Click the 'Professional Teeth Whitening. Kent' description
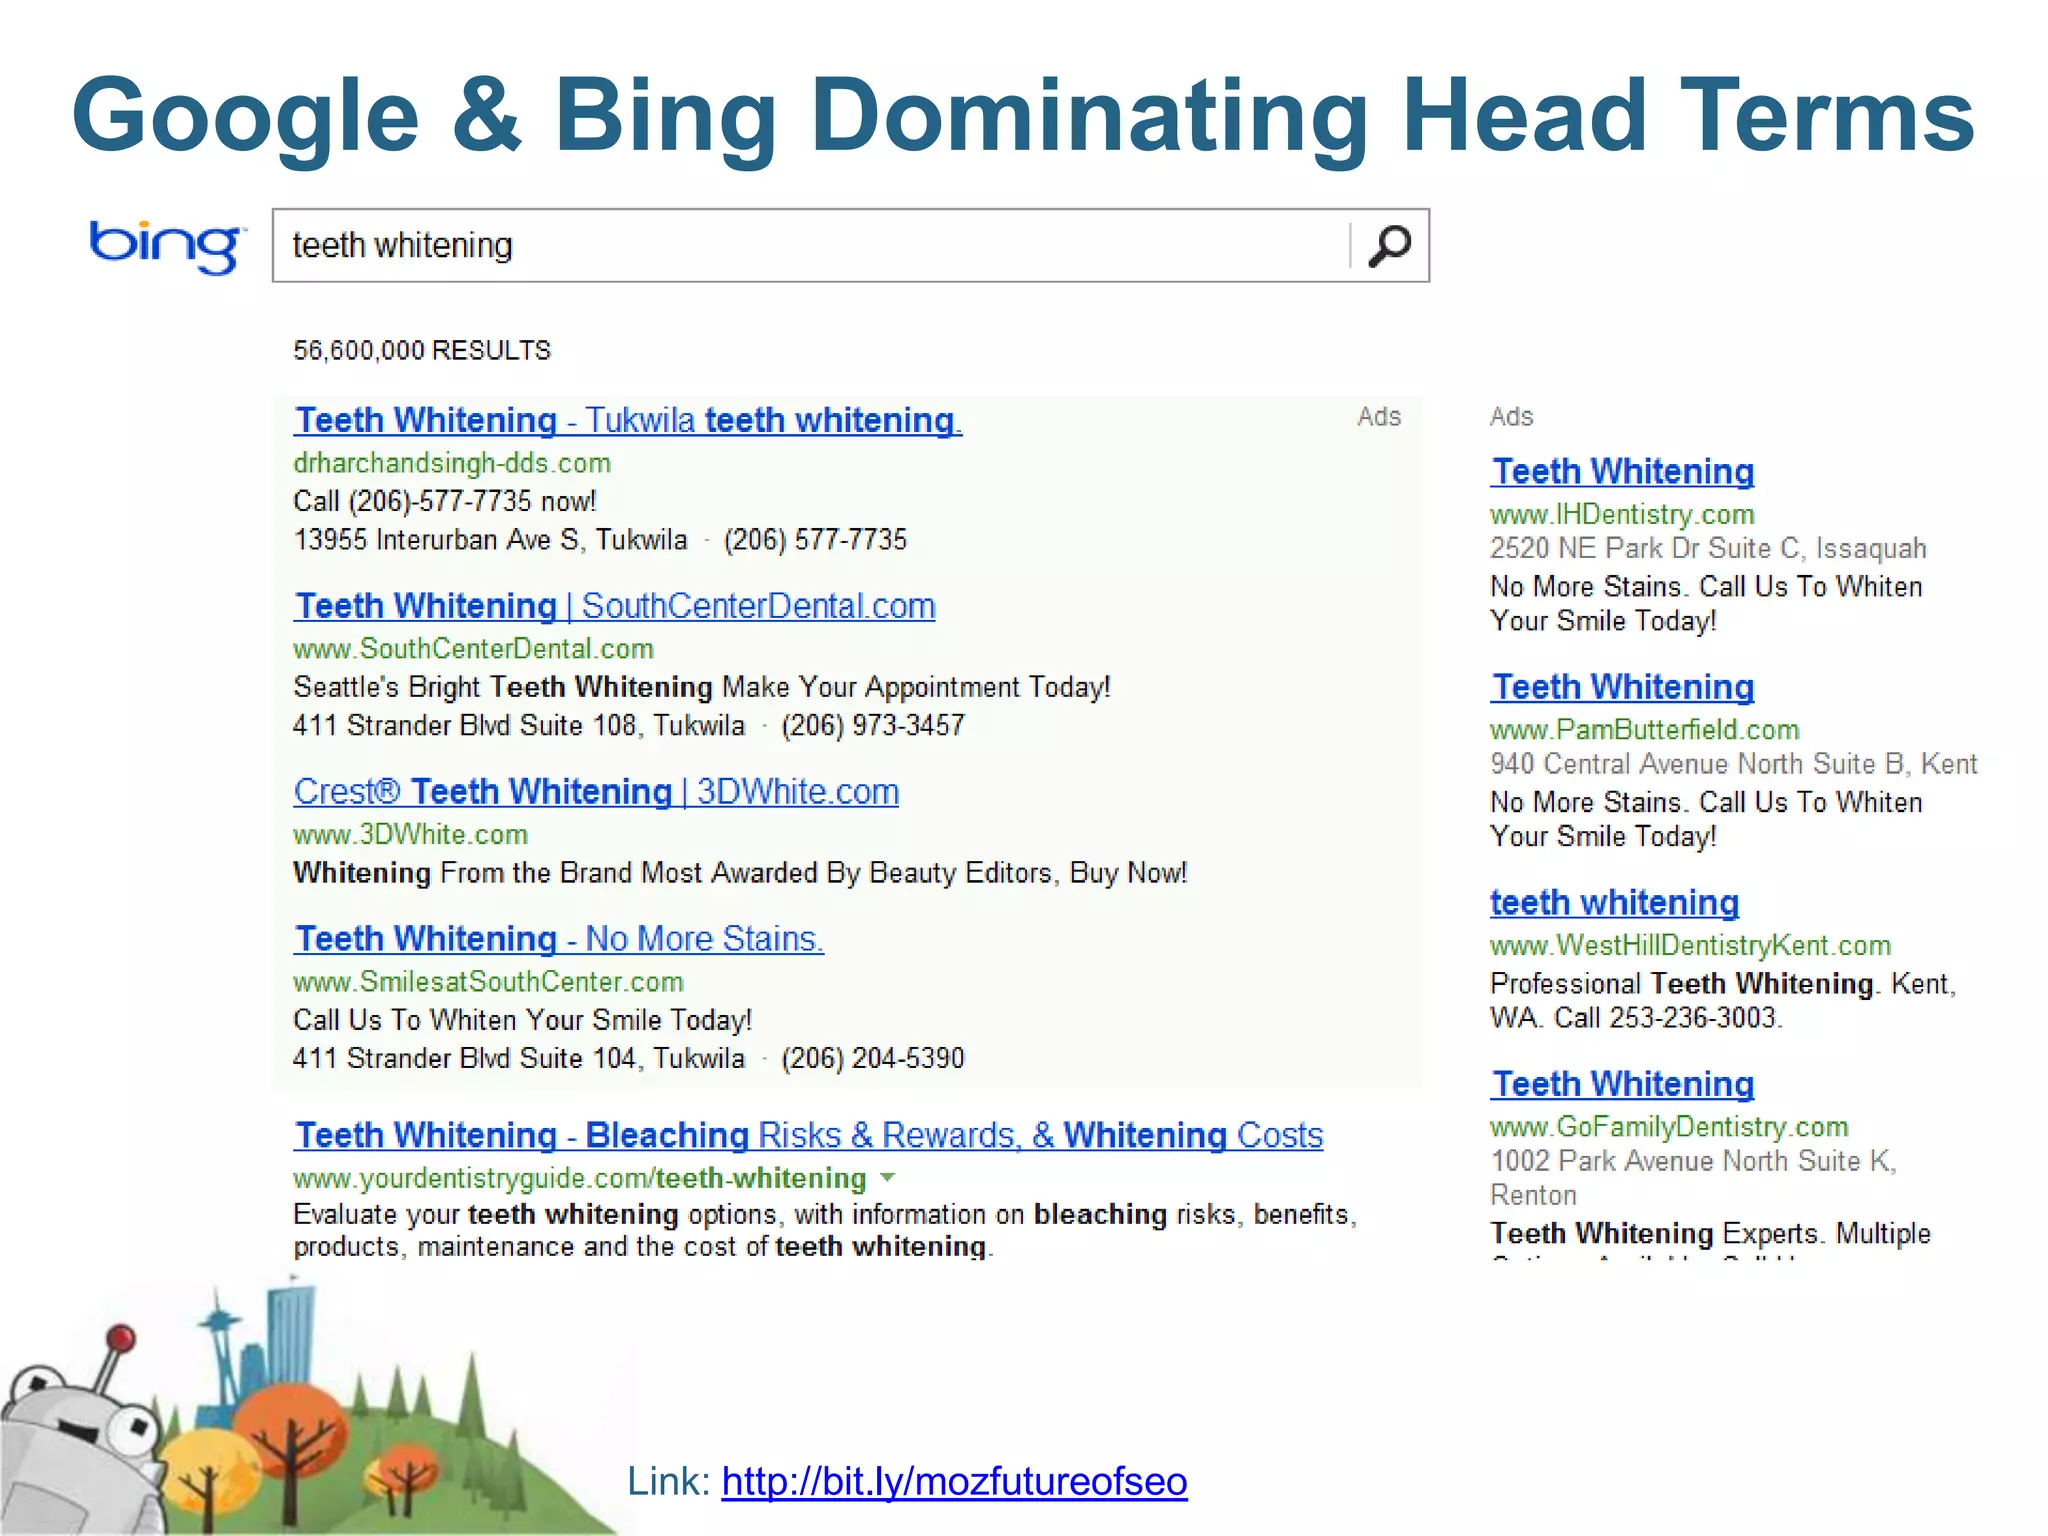Screen dimensions: 2048x1536 1723,1000
